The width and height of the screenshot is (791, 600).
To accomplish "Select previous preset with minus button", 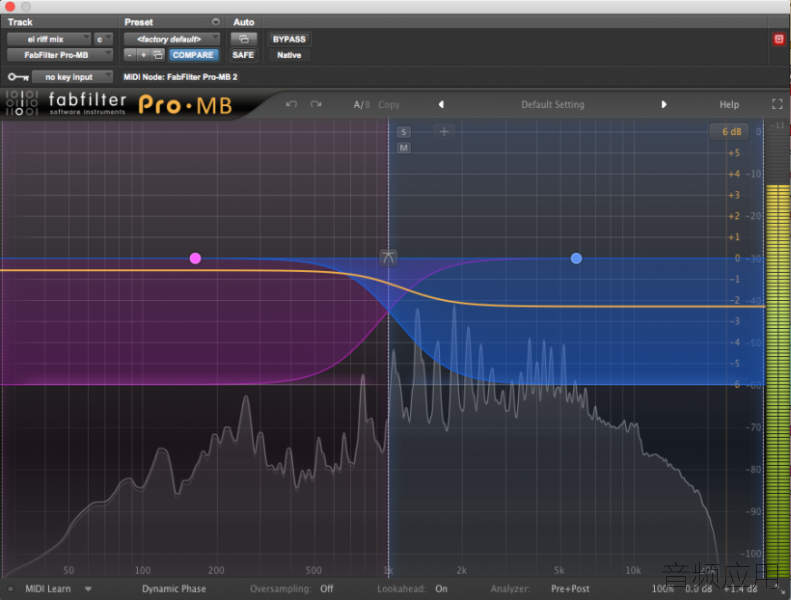I will (x=130, y=55).
